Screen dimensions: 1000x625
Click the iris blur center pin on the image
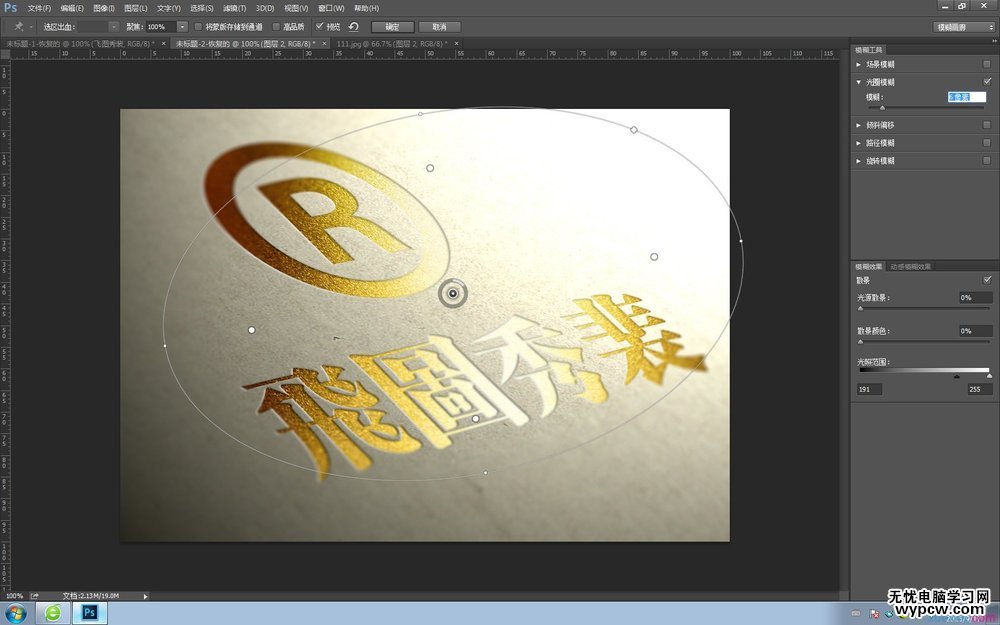[x=453, y=292]
